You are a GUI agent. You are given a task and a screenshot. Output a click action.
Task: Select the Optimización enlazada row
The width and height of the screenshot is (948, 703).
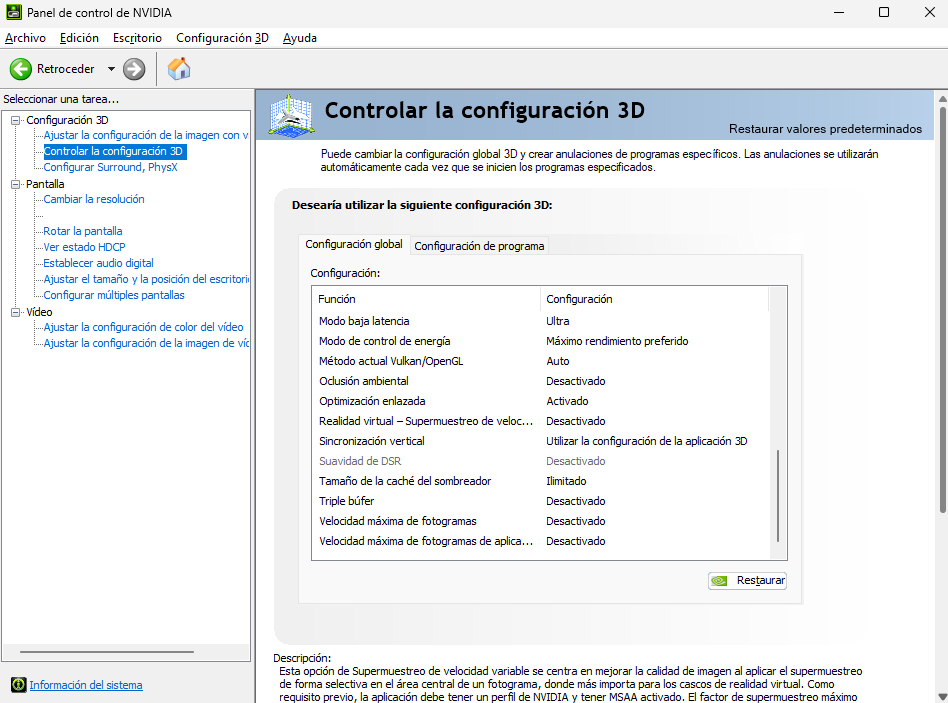pos(541,401)
